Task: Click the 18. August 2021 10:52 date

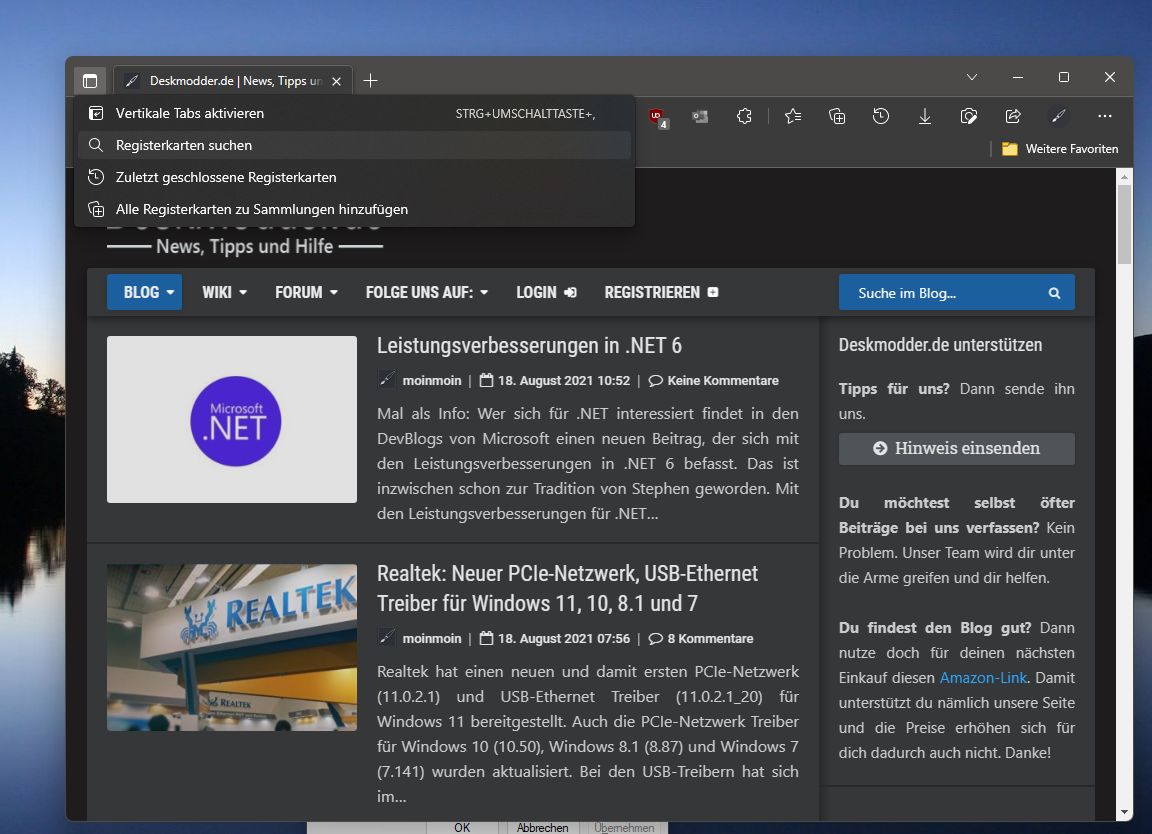Action: 564,381
